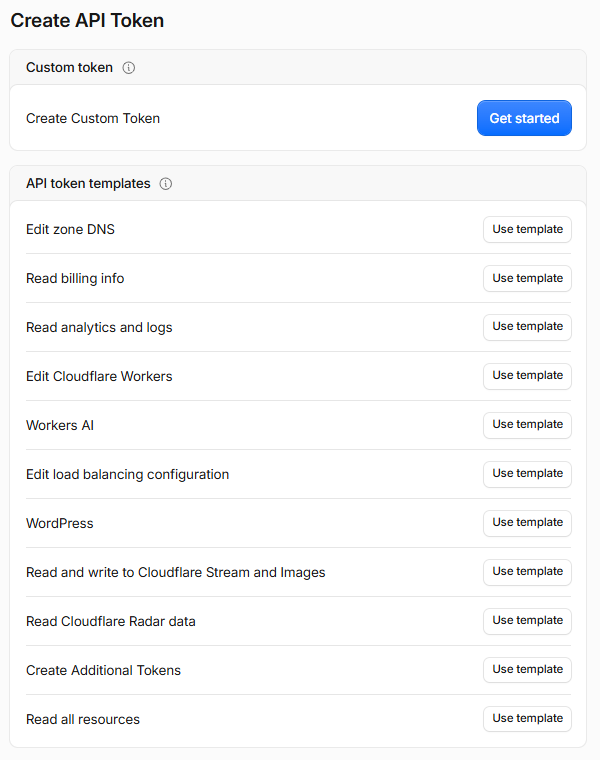Click the 'Custom token' section heading
Screen dimensions: 600x760
tap(69, 67)
